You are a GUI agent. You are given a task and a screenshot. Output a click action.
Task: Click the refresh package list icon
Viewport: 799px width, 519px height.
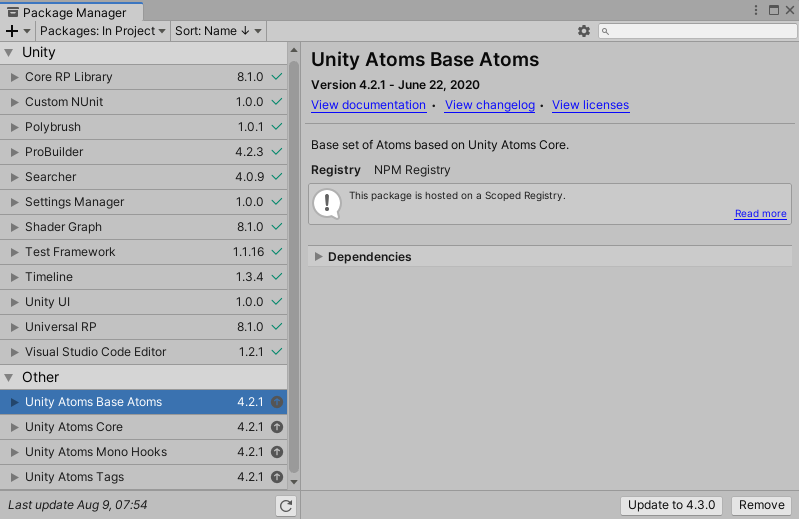pyautogui.click(x=286, y=505)
